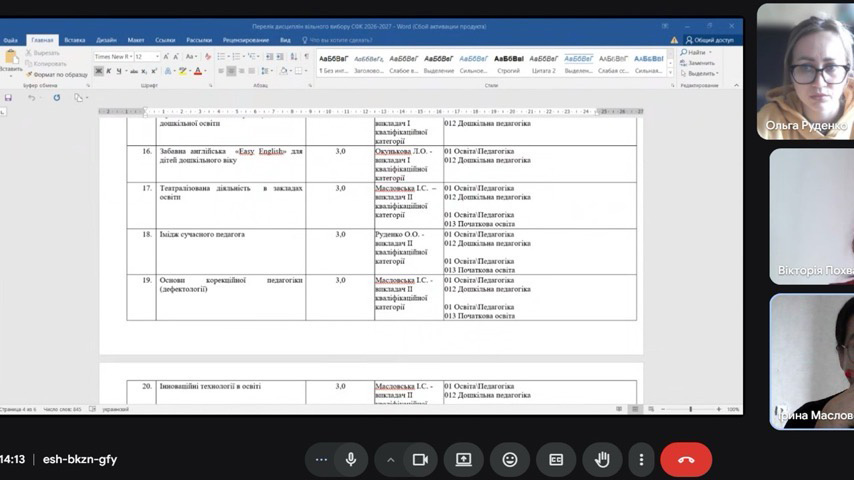Toggle closed captions in the meeting
This screenshot has width=854, height=480.
(x=556, y=459)
